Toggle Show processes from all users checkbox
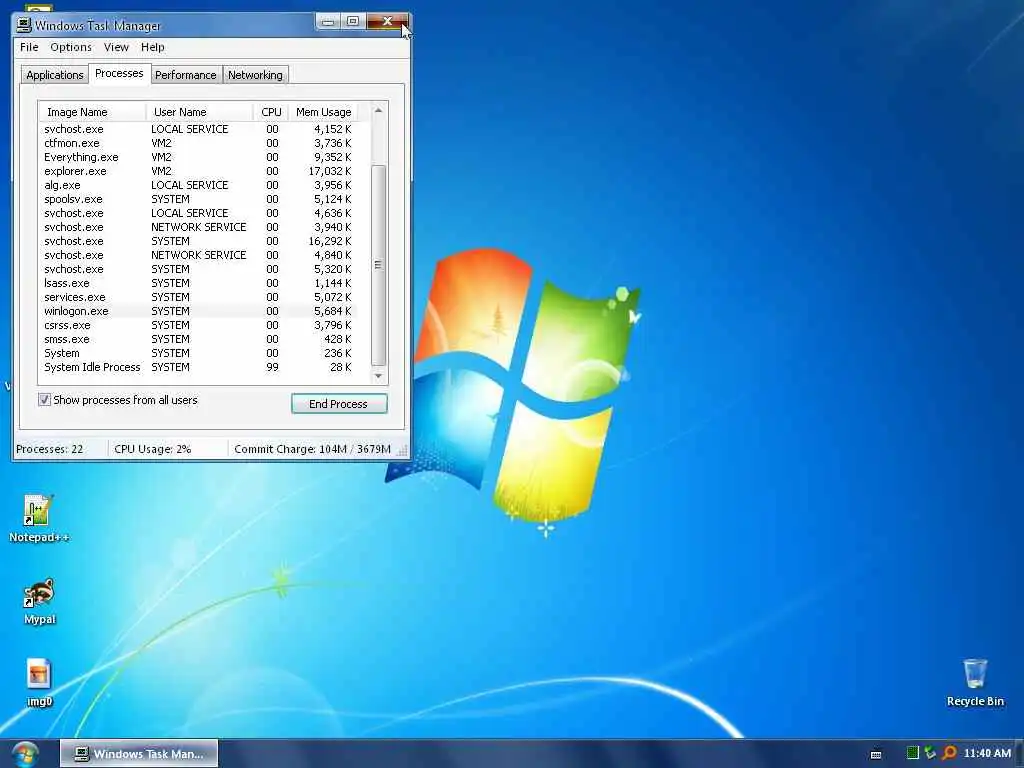Viewport: 1024px width, 768px height. pos(44,400)
